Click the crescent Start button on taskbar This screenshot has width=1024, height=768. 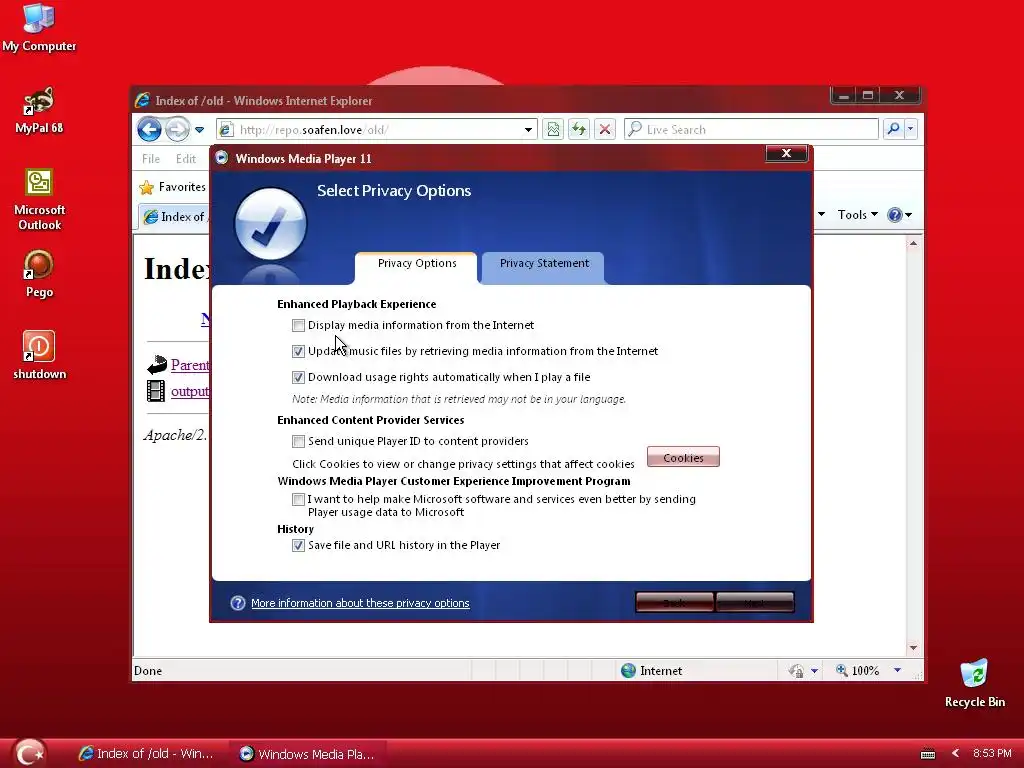(x=29, y=753)
